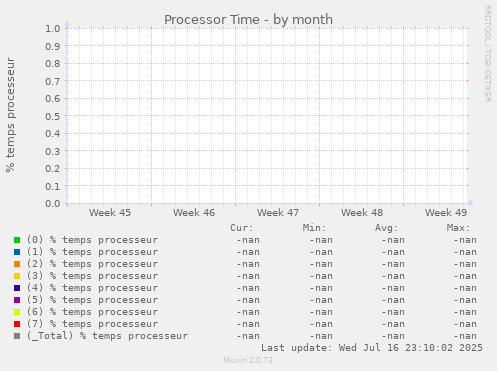This screenshot has height=371, width=497.
Task: Click the 'Min:' column header
Action: [x=314, y=228]
